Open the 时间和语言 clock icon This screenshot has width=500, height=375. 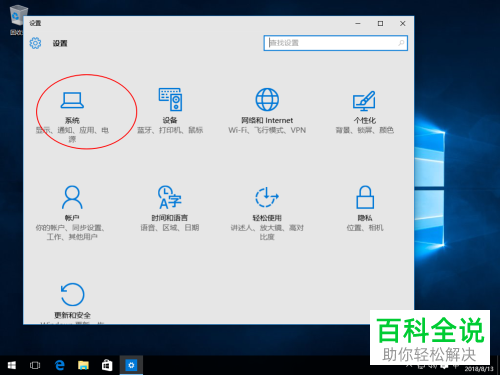pos(170,197)
